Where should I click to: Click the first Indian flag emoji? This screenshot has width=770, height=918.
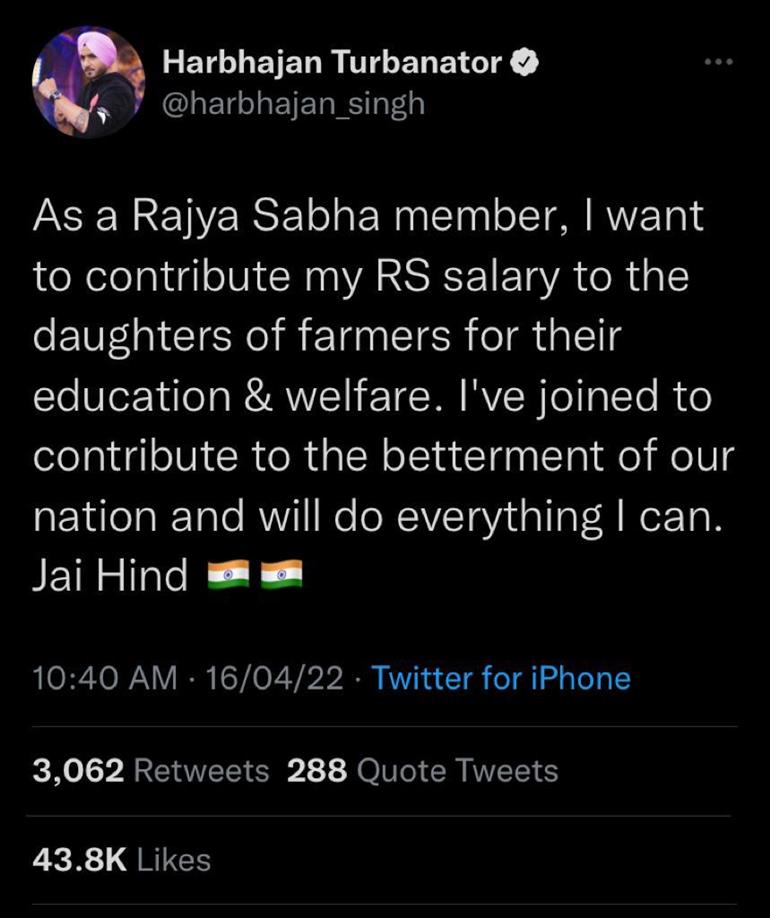[x=226, y=575]
